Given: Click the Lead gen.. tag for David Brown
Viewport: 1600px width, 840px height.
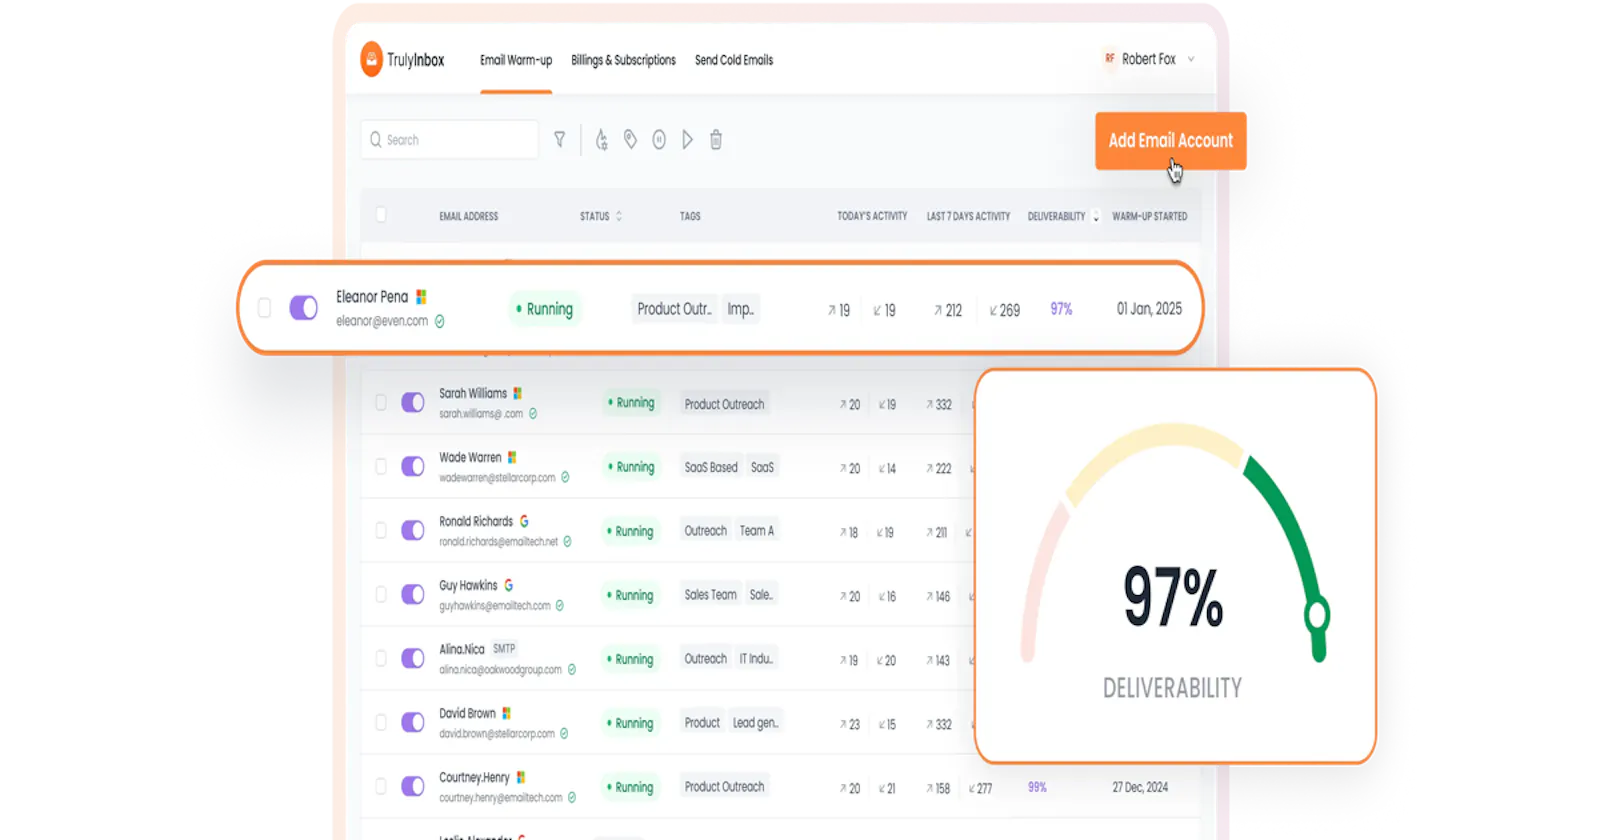Looking at the screenshot, I should (755, 723).
